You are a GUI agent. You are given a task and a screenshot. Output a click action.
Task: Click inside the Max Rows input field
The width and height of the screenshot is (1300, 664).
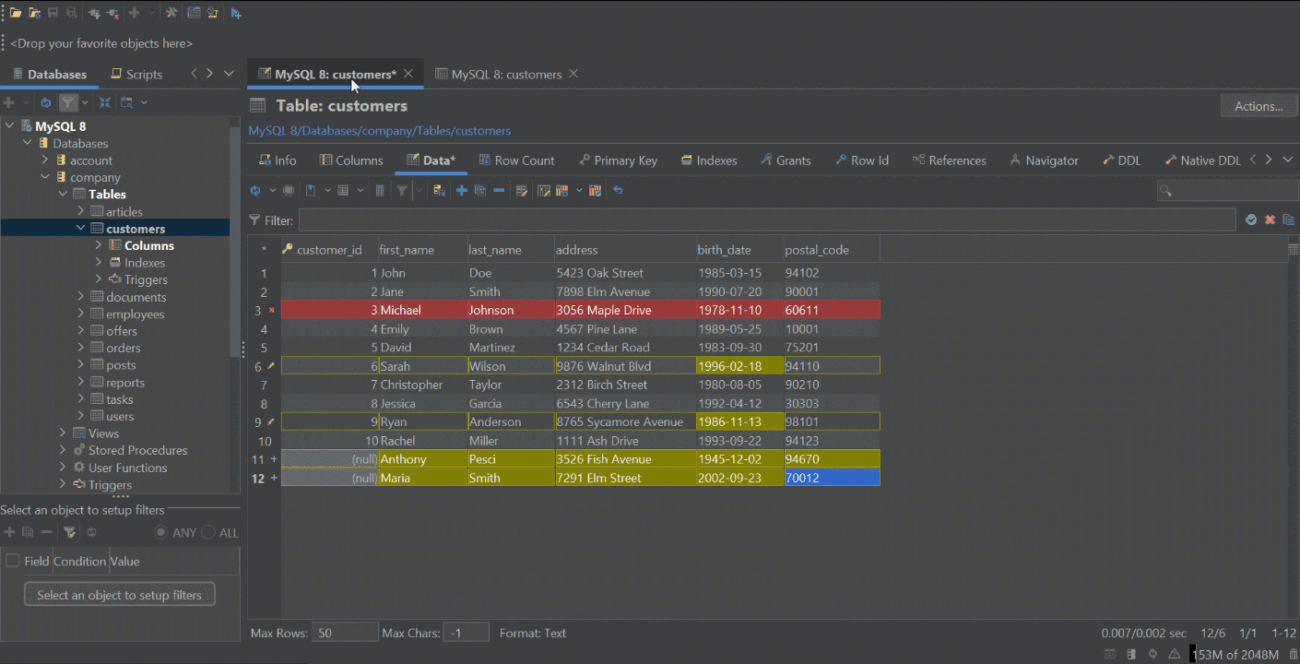345,632
